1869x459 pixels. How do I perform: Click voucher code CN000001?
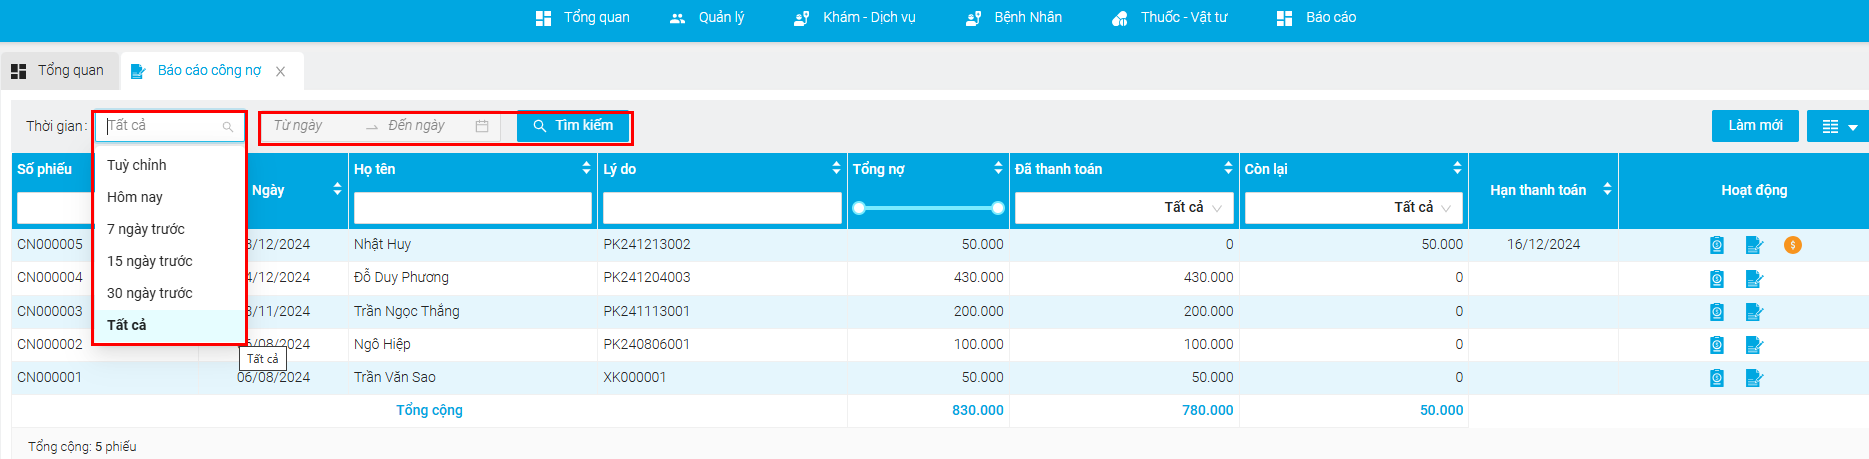click(x=50, y=378)
